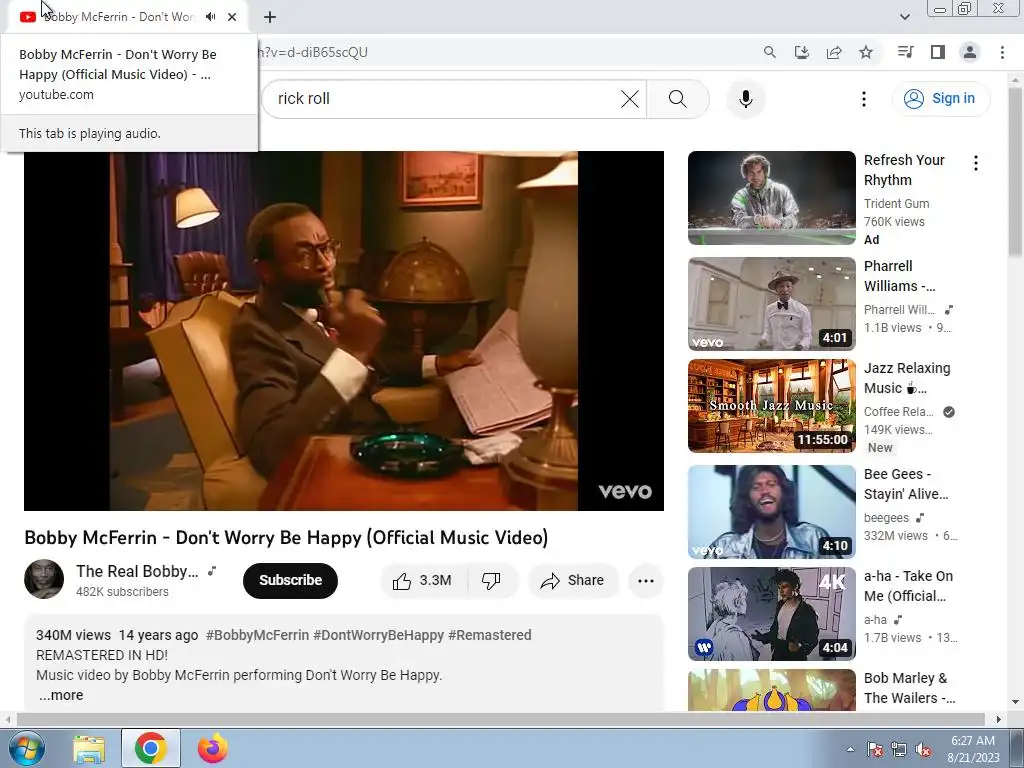Click the #Remastered hashtag

coord(490,635)
